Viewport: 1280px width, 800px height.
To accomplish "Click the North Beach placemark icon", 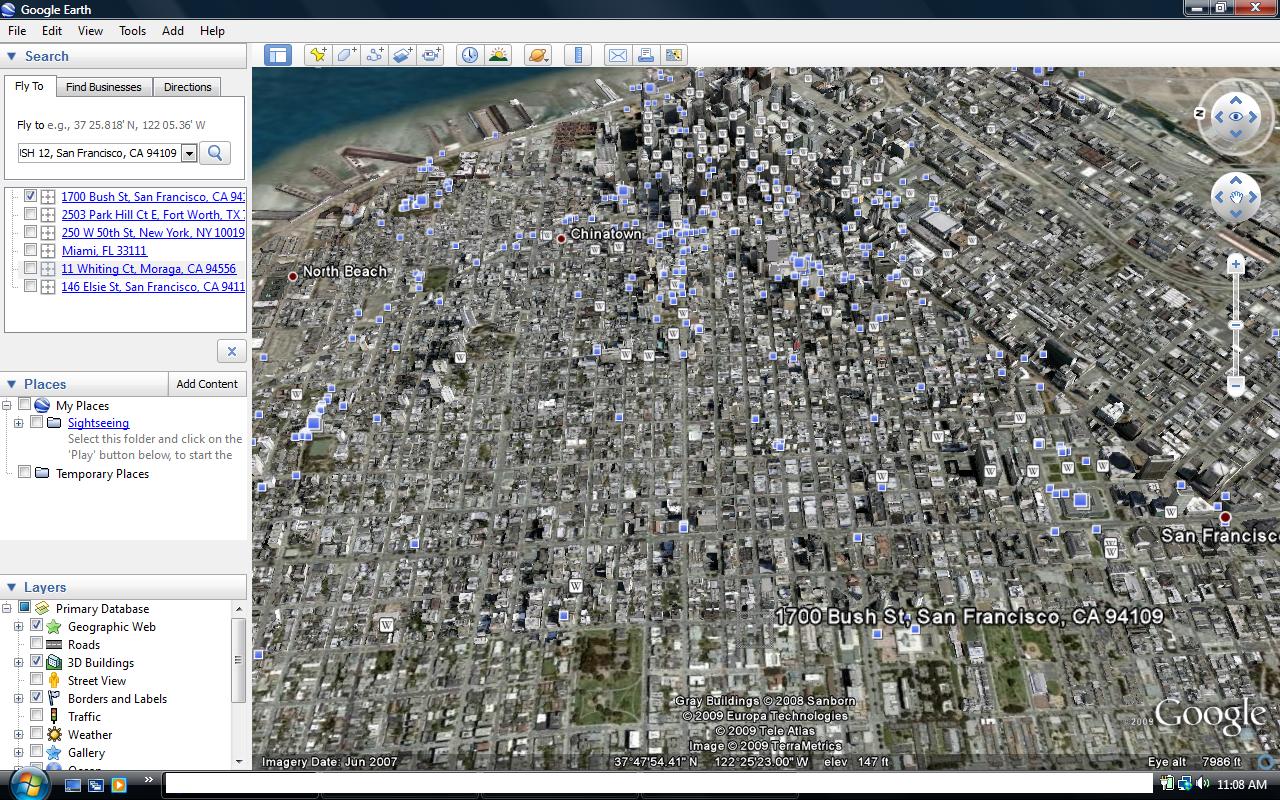I will (293, 276).
